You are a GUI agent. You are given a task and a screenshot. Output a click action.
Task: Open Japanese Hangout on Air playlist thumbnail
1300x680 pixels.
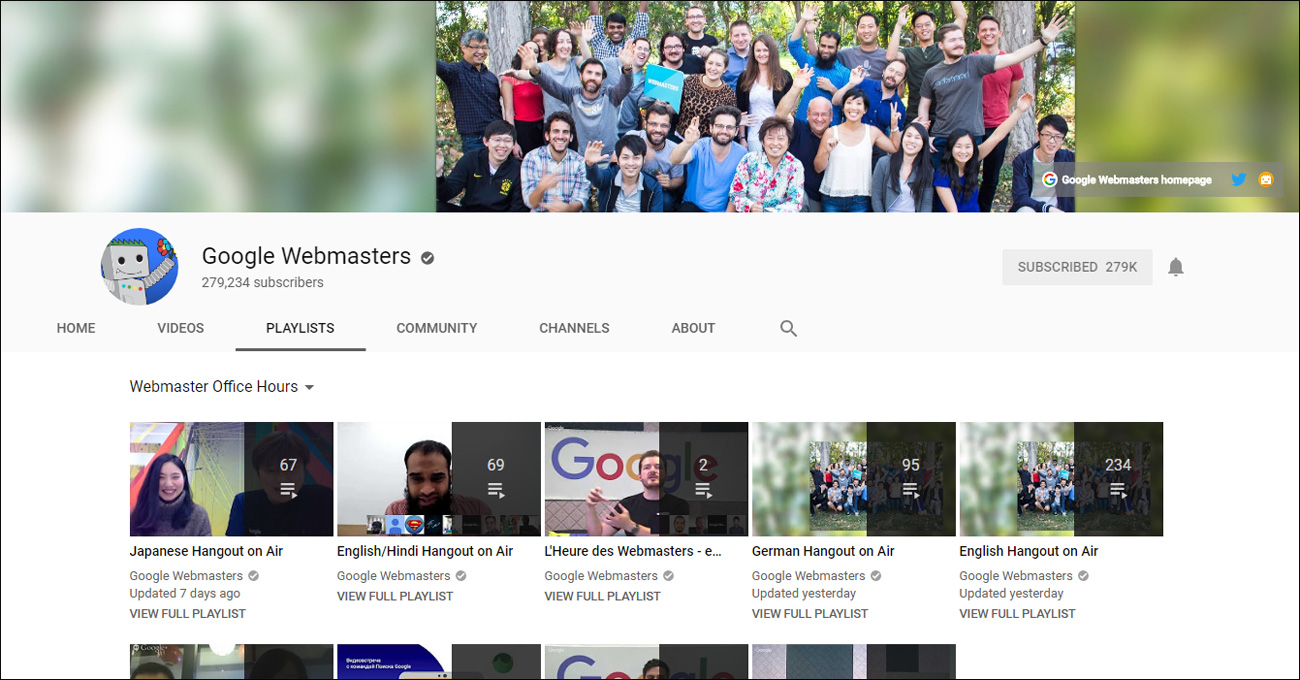coord(231,479)
